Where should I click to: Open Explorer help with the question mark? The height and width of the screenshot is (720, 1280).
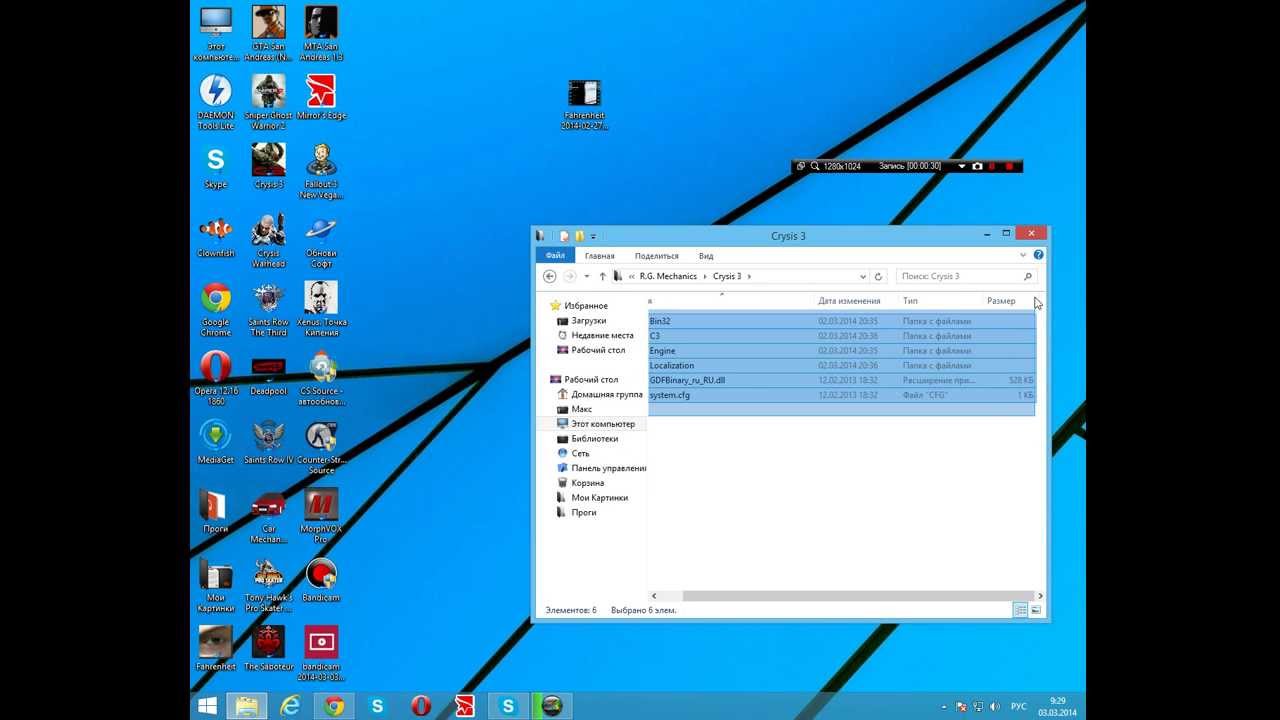click(x=1038, y=255)
